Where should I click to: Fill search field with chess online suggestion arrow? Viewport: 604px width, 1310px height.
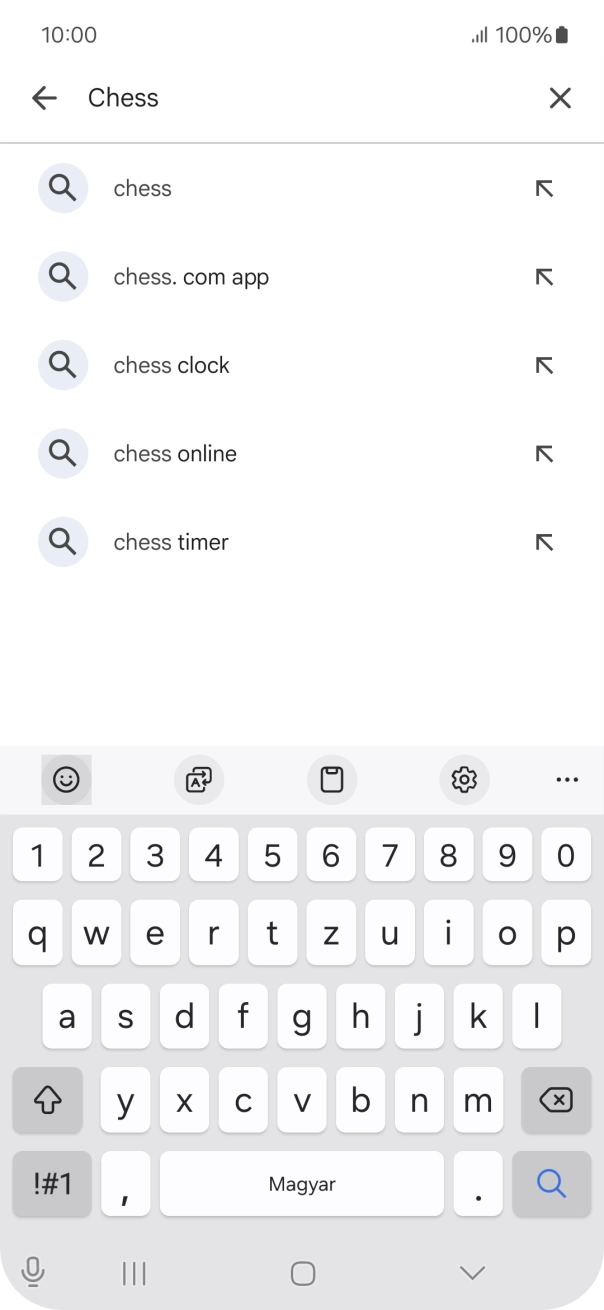[544, 453]
